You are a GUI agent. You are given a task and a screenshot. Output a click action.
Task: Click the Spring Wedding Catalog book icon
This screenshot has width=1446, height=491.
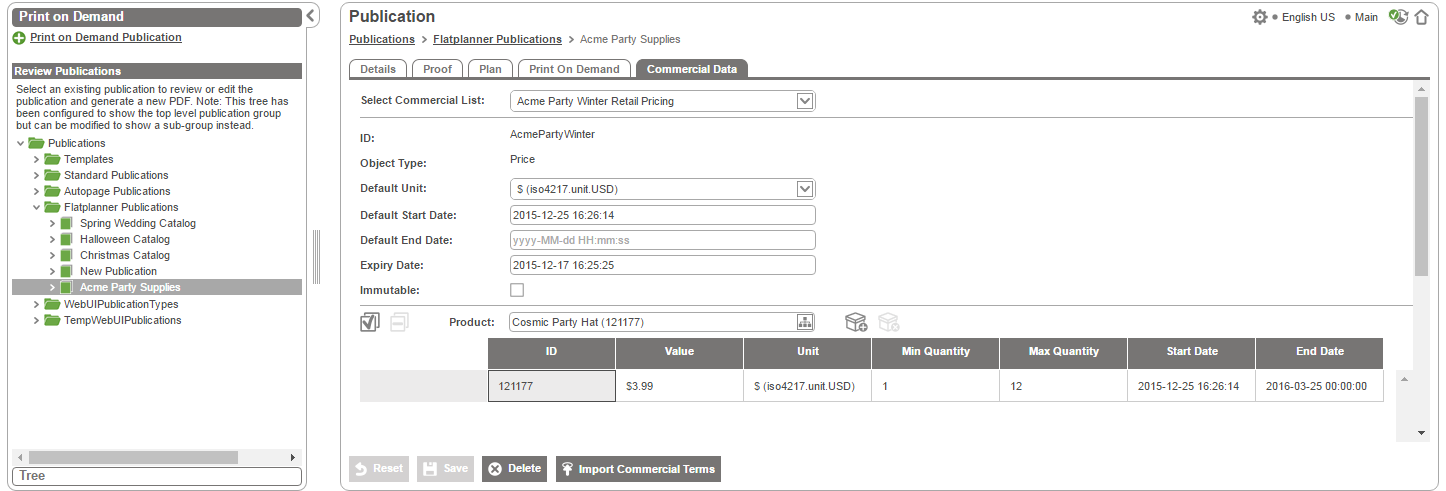coord(67,223)
